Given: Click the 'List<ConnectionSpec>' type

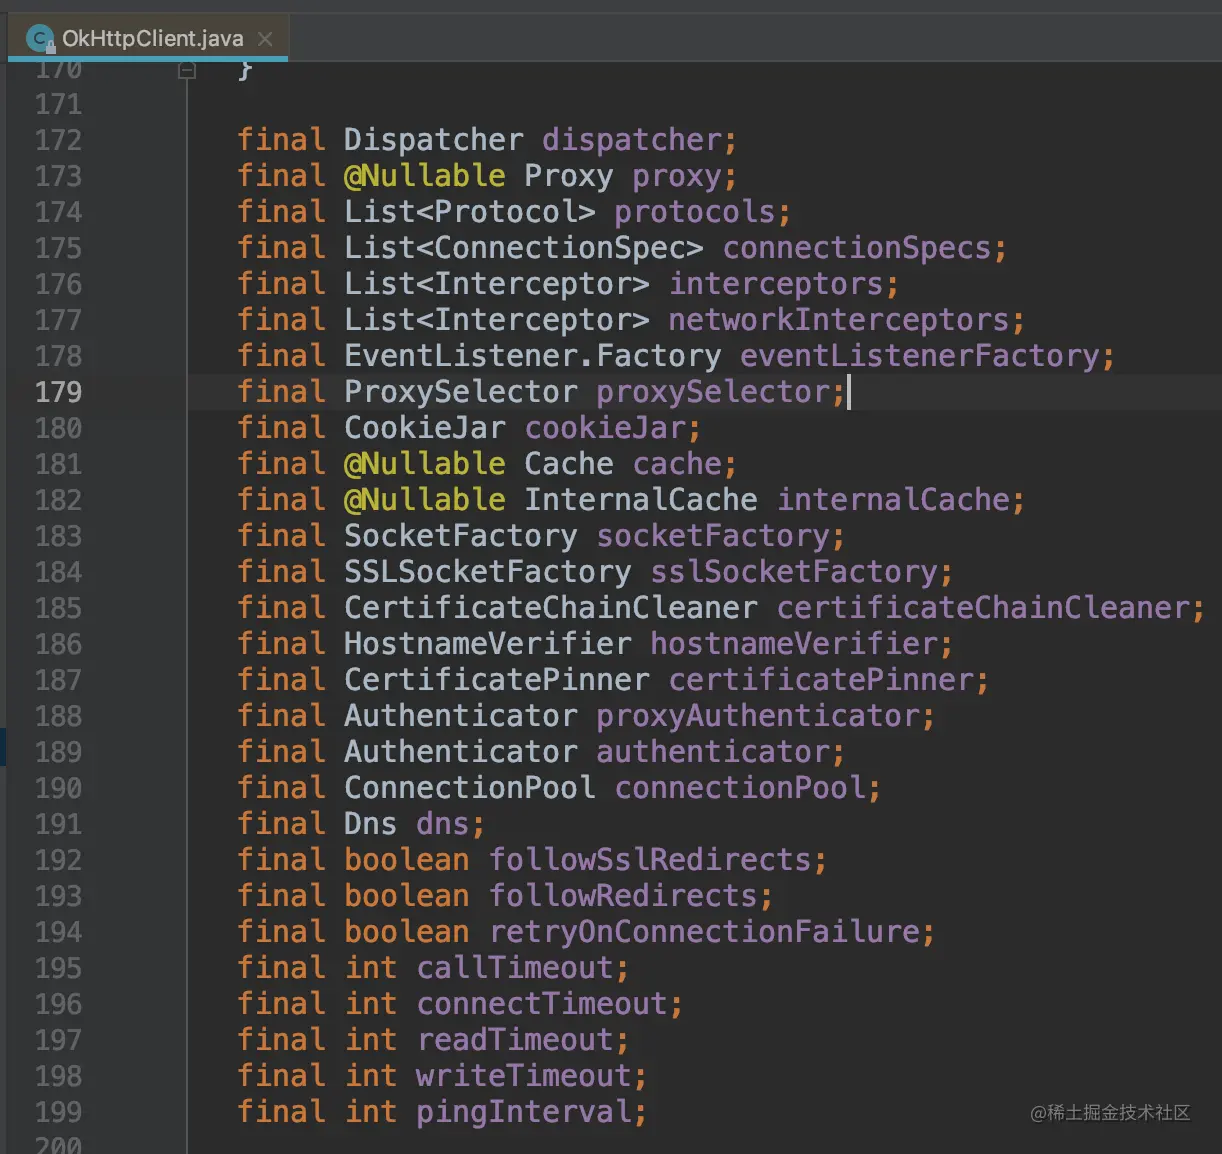Looking at the screenshot, I should 524,248.
